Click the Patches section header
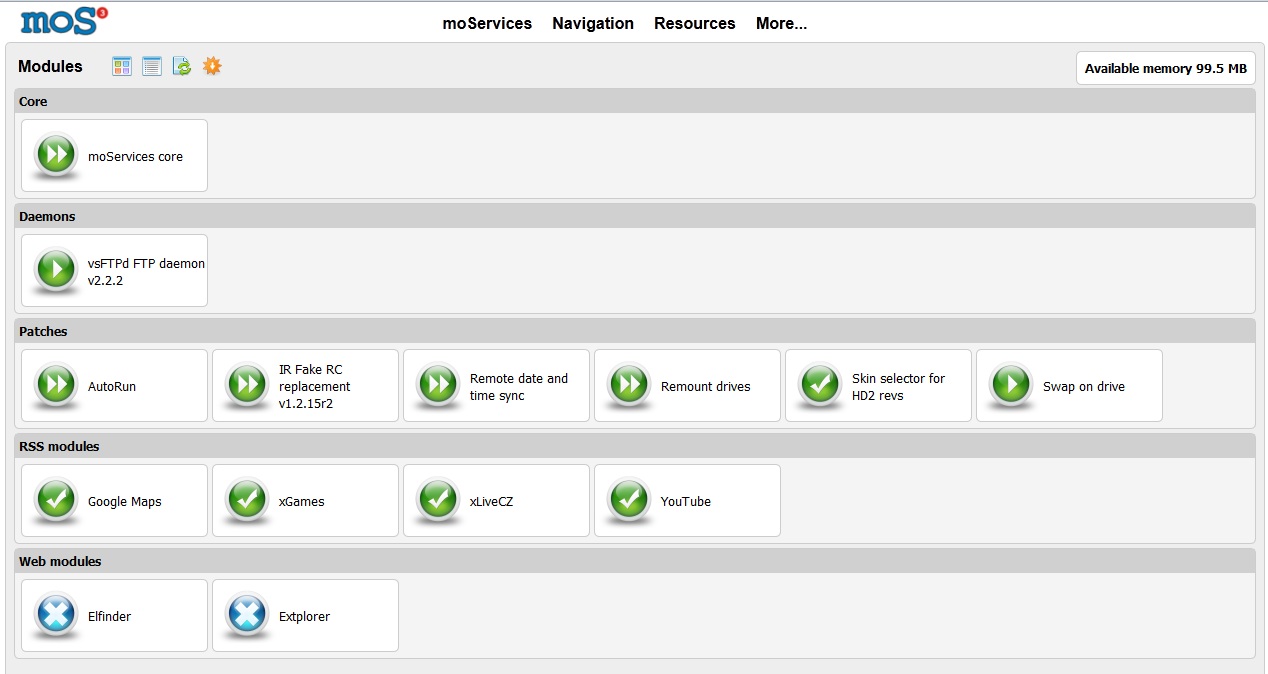 (635, 331)
